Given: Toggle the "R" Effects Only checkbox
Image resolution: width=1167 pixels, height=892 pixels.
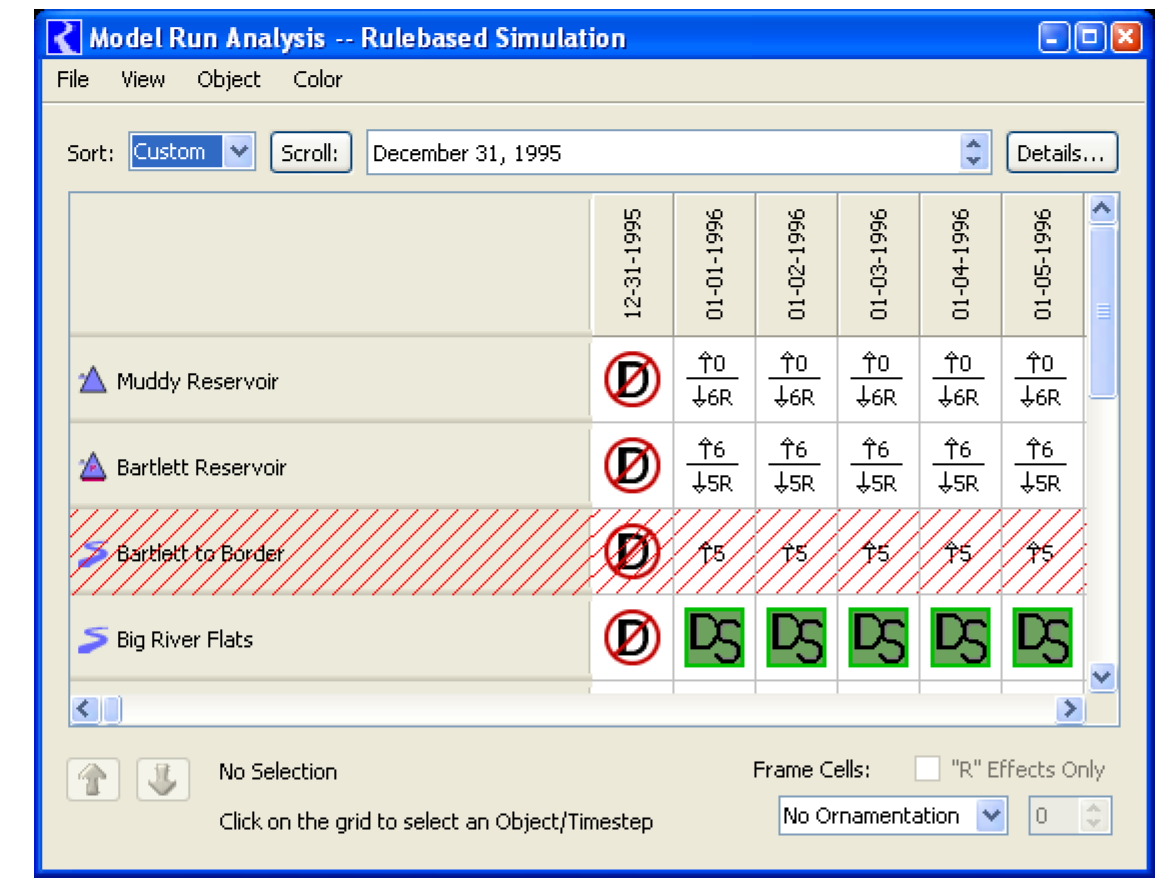Looking at the screenshot, I should point(928,769).
